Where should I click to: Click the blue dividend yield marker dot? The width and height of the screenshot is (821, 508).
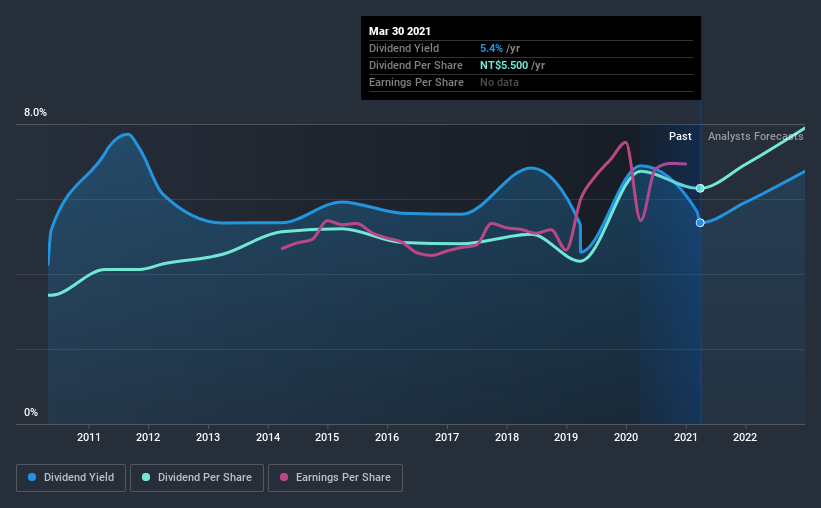tap(700, 223)
